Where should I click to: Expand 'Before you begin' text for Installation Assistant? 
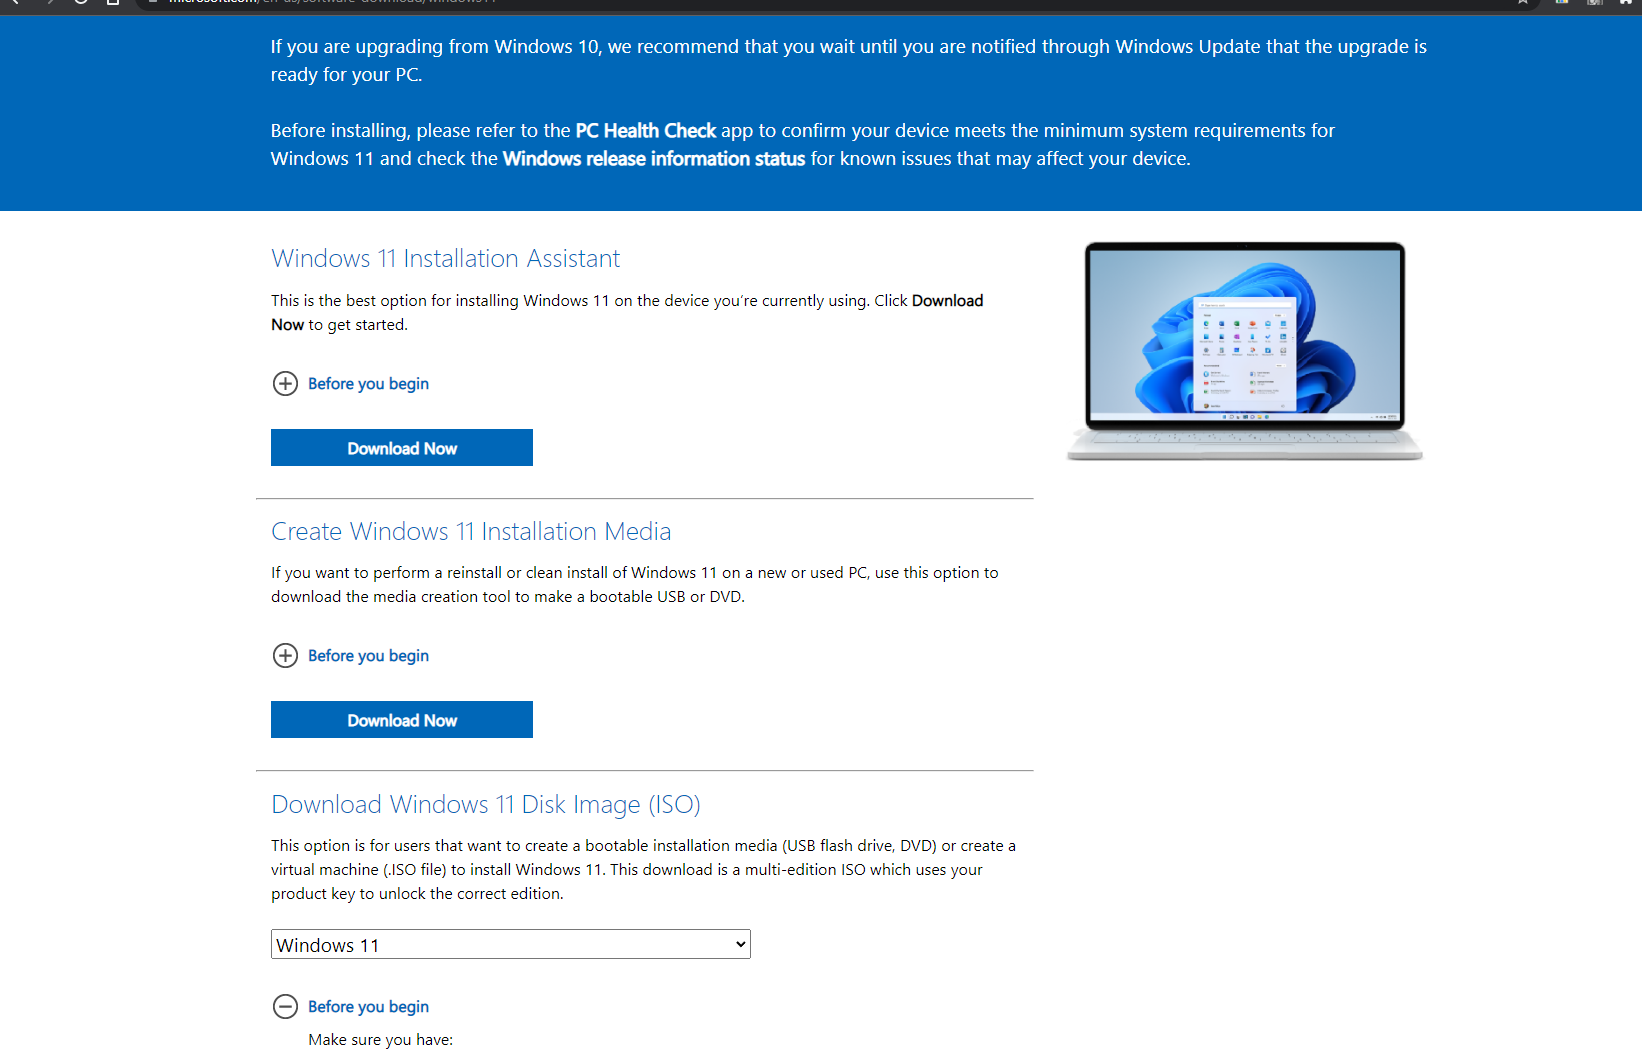coord(368,384)
